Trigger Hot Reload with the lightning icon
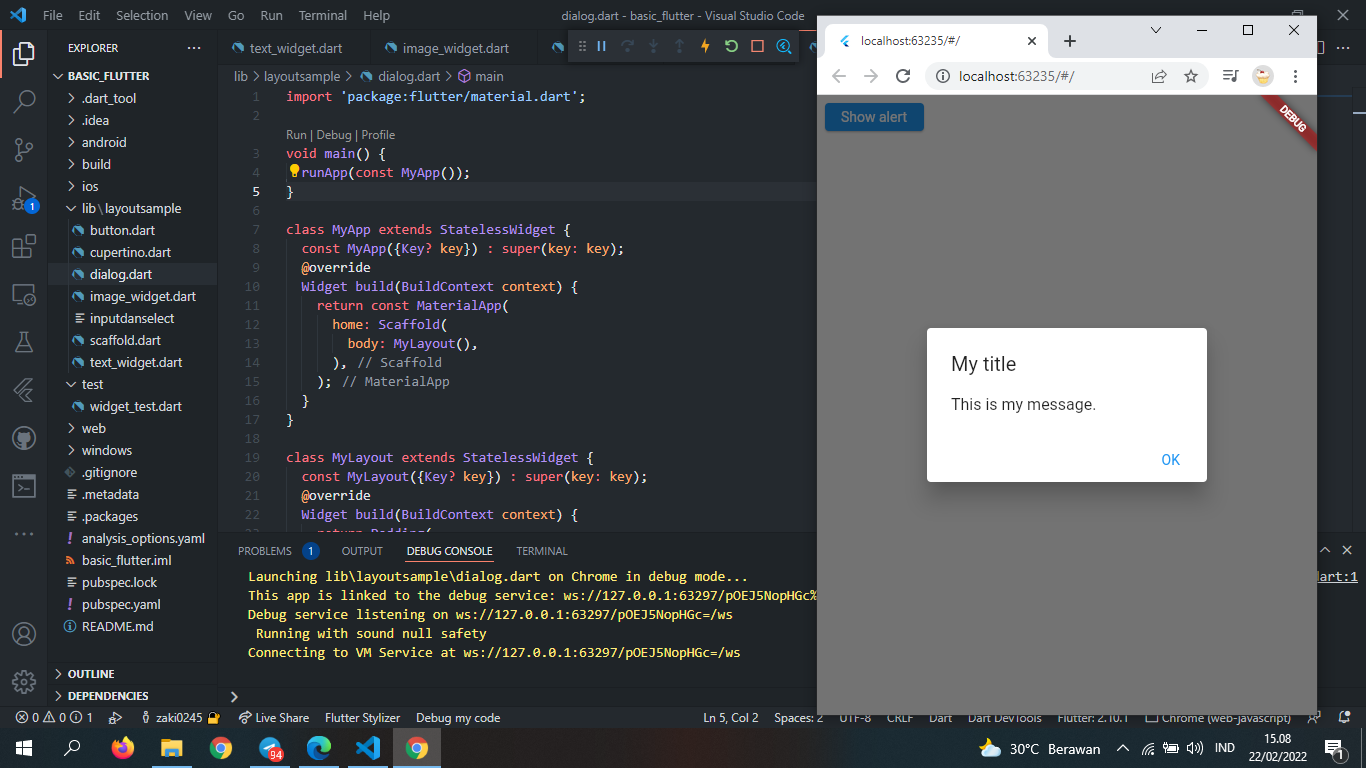The height and width of the screenshot is (768, 1366). click(x=705, y=46)
